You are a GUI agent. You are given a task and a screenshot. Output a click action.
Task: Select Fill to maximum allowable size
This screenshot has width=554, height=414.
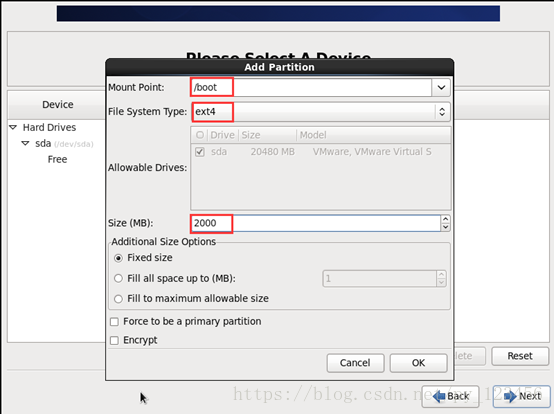click(119, 299)
